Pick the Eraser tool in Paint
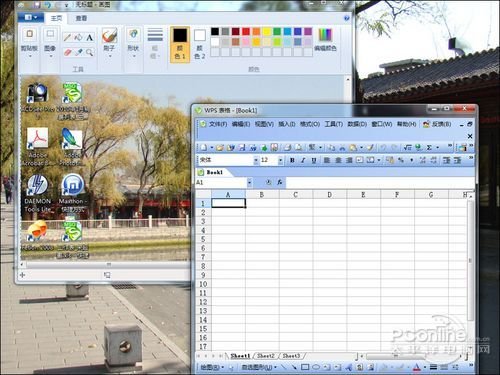 [x=67, y=52]
